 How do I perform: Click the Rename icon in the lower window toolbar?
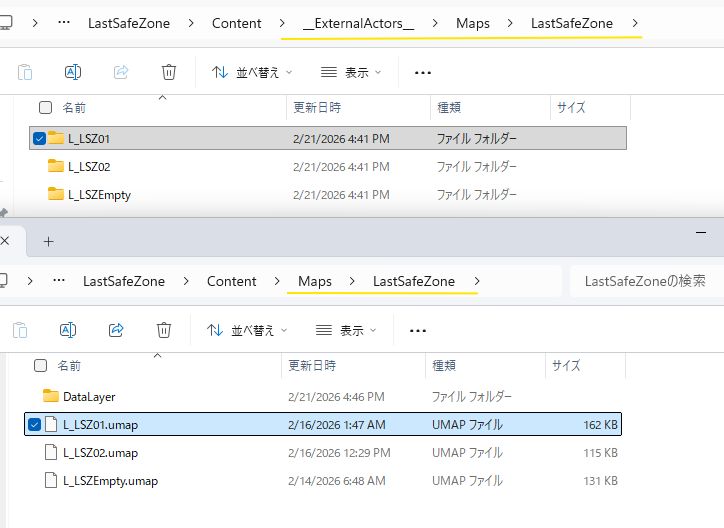[x=68, y=330]
